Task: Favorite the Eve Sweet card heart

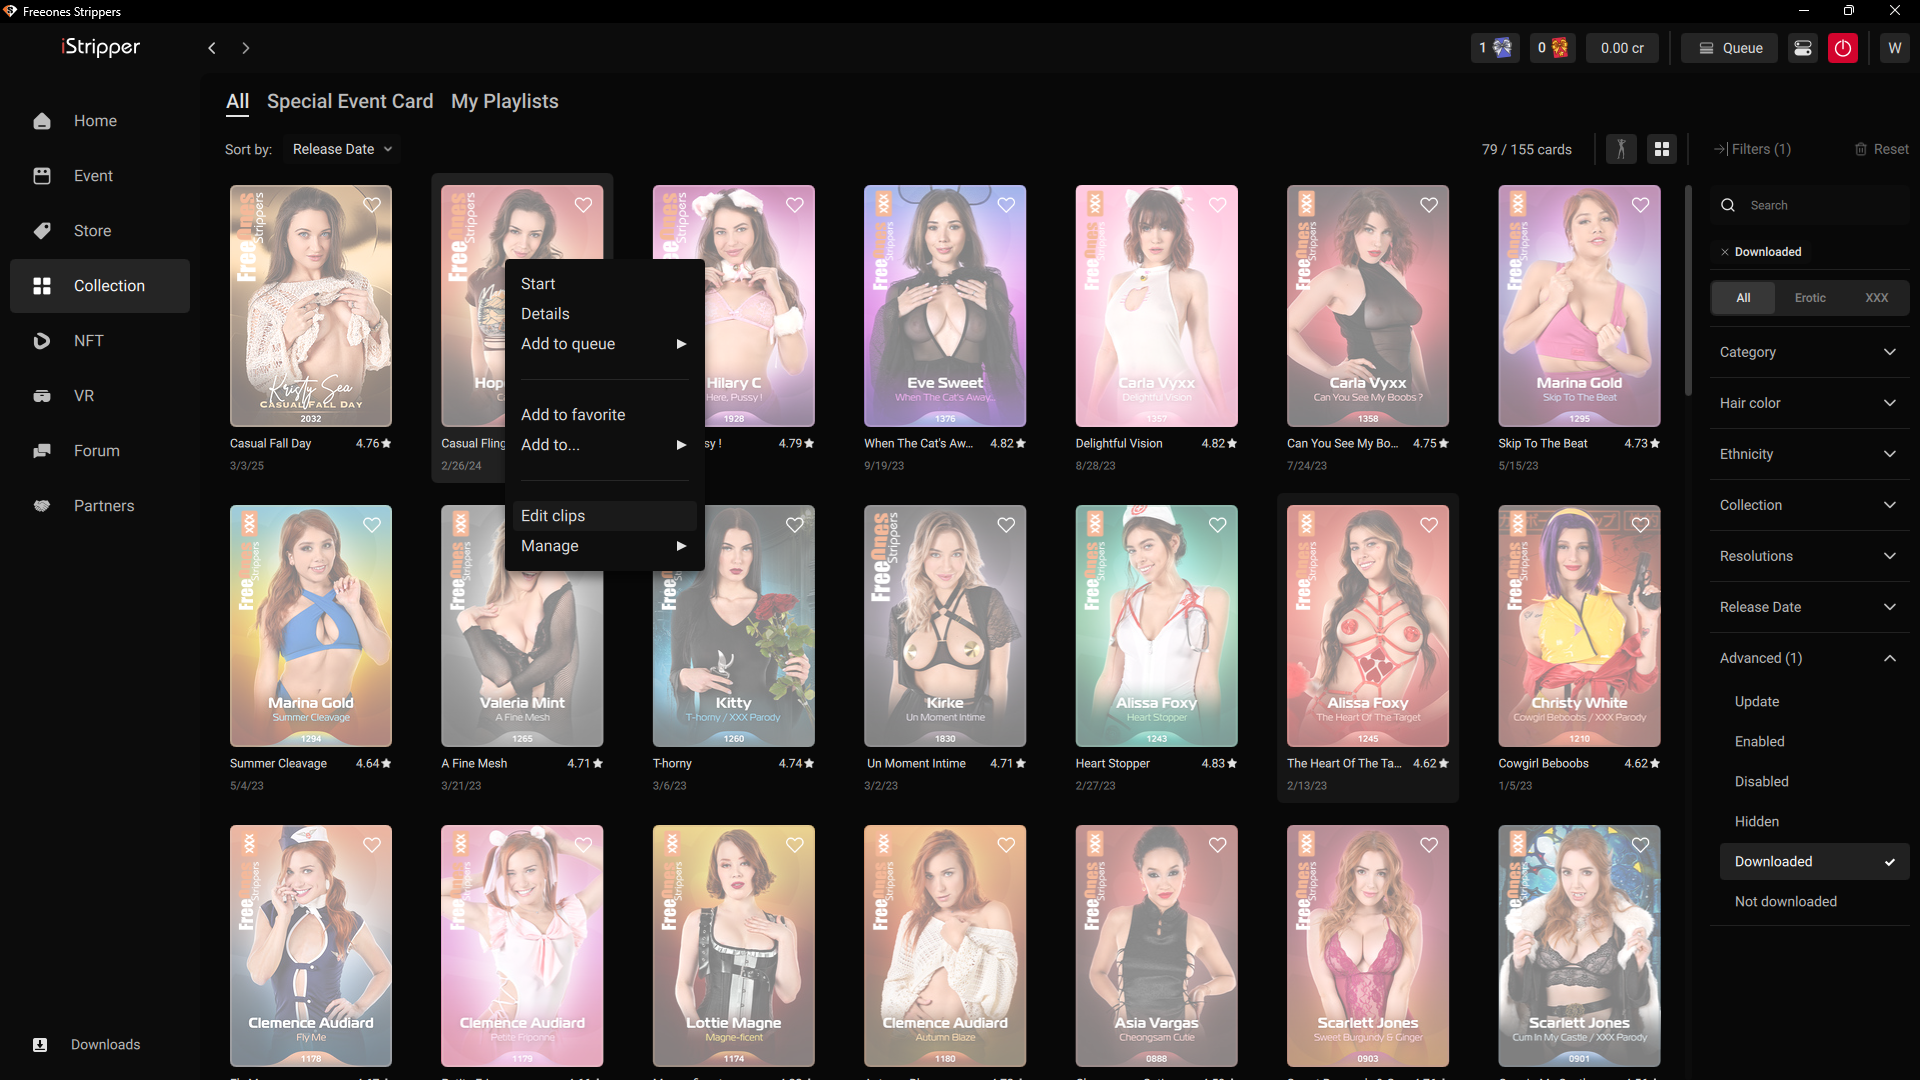Action: coord(1006,205)
